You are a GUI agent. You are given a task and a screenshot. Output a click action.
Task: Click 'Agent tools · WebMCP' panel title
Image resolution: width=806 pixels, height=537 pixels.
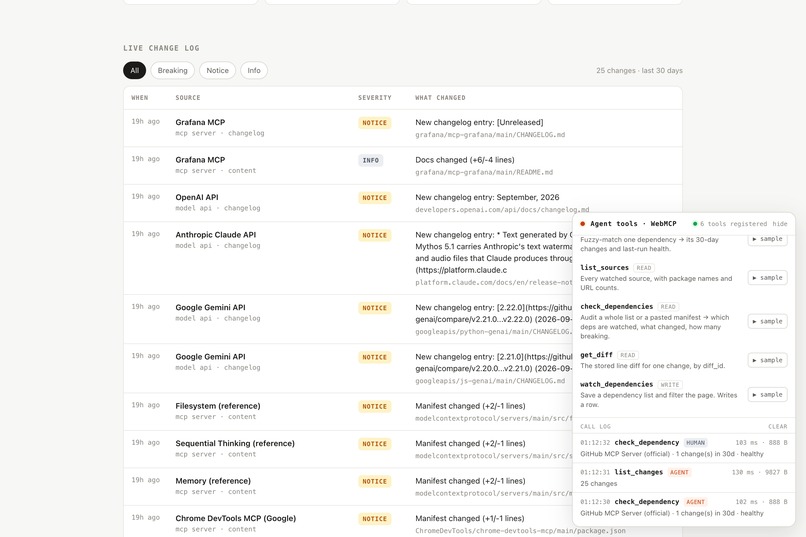(633, 224)
